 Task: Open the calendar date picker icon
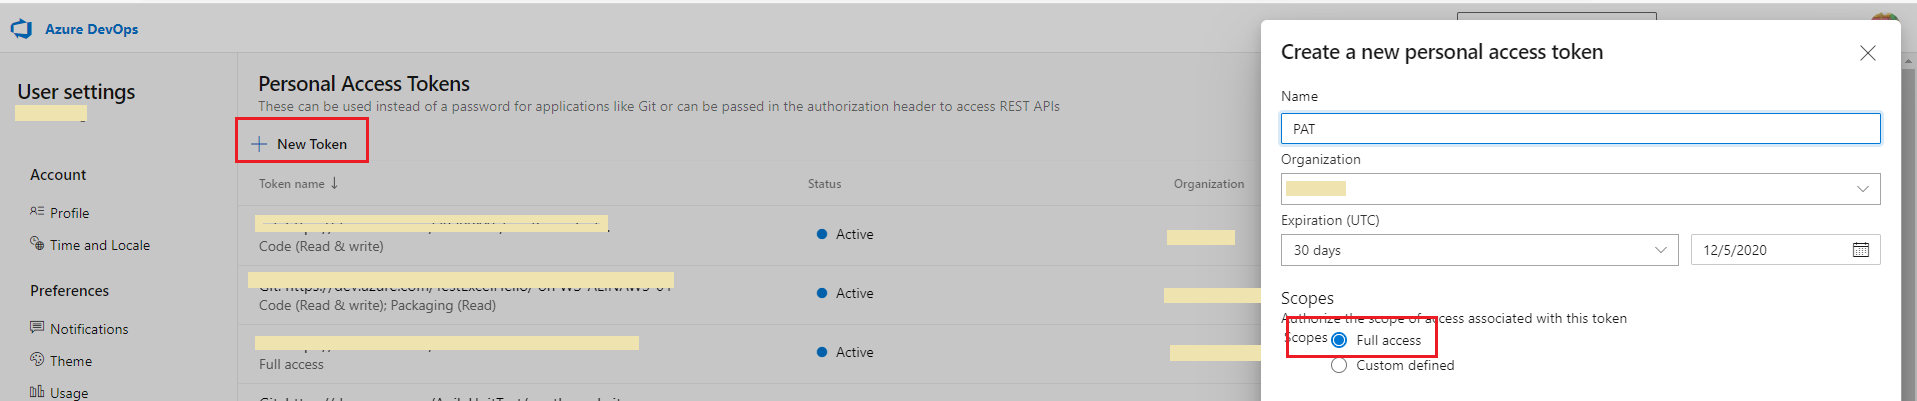click(1860, 250)
